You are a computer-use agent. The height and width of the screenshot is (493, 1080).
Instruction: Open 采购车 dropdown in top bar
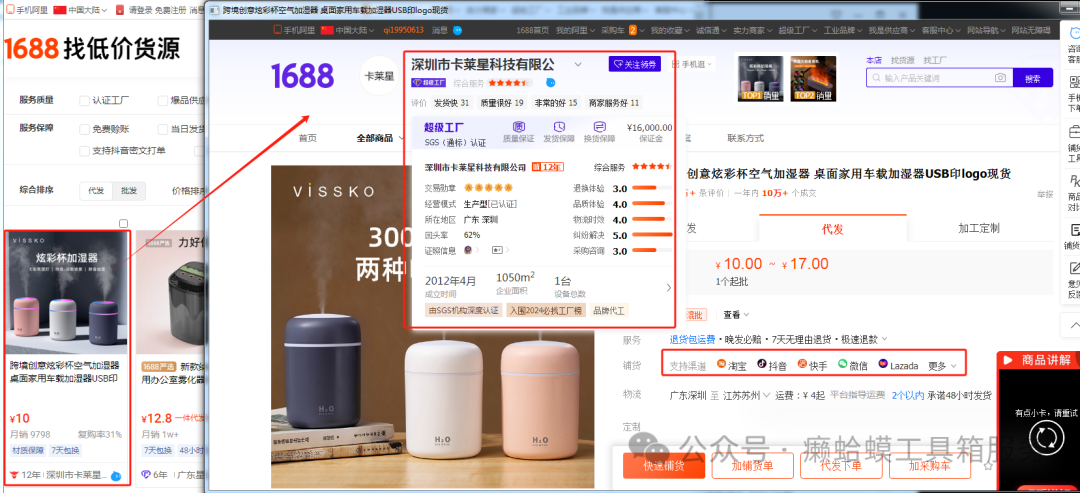622,30
